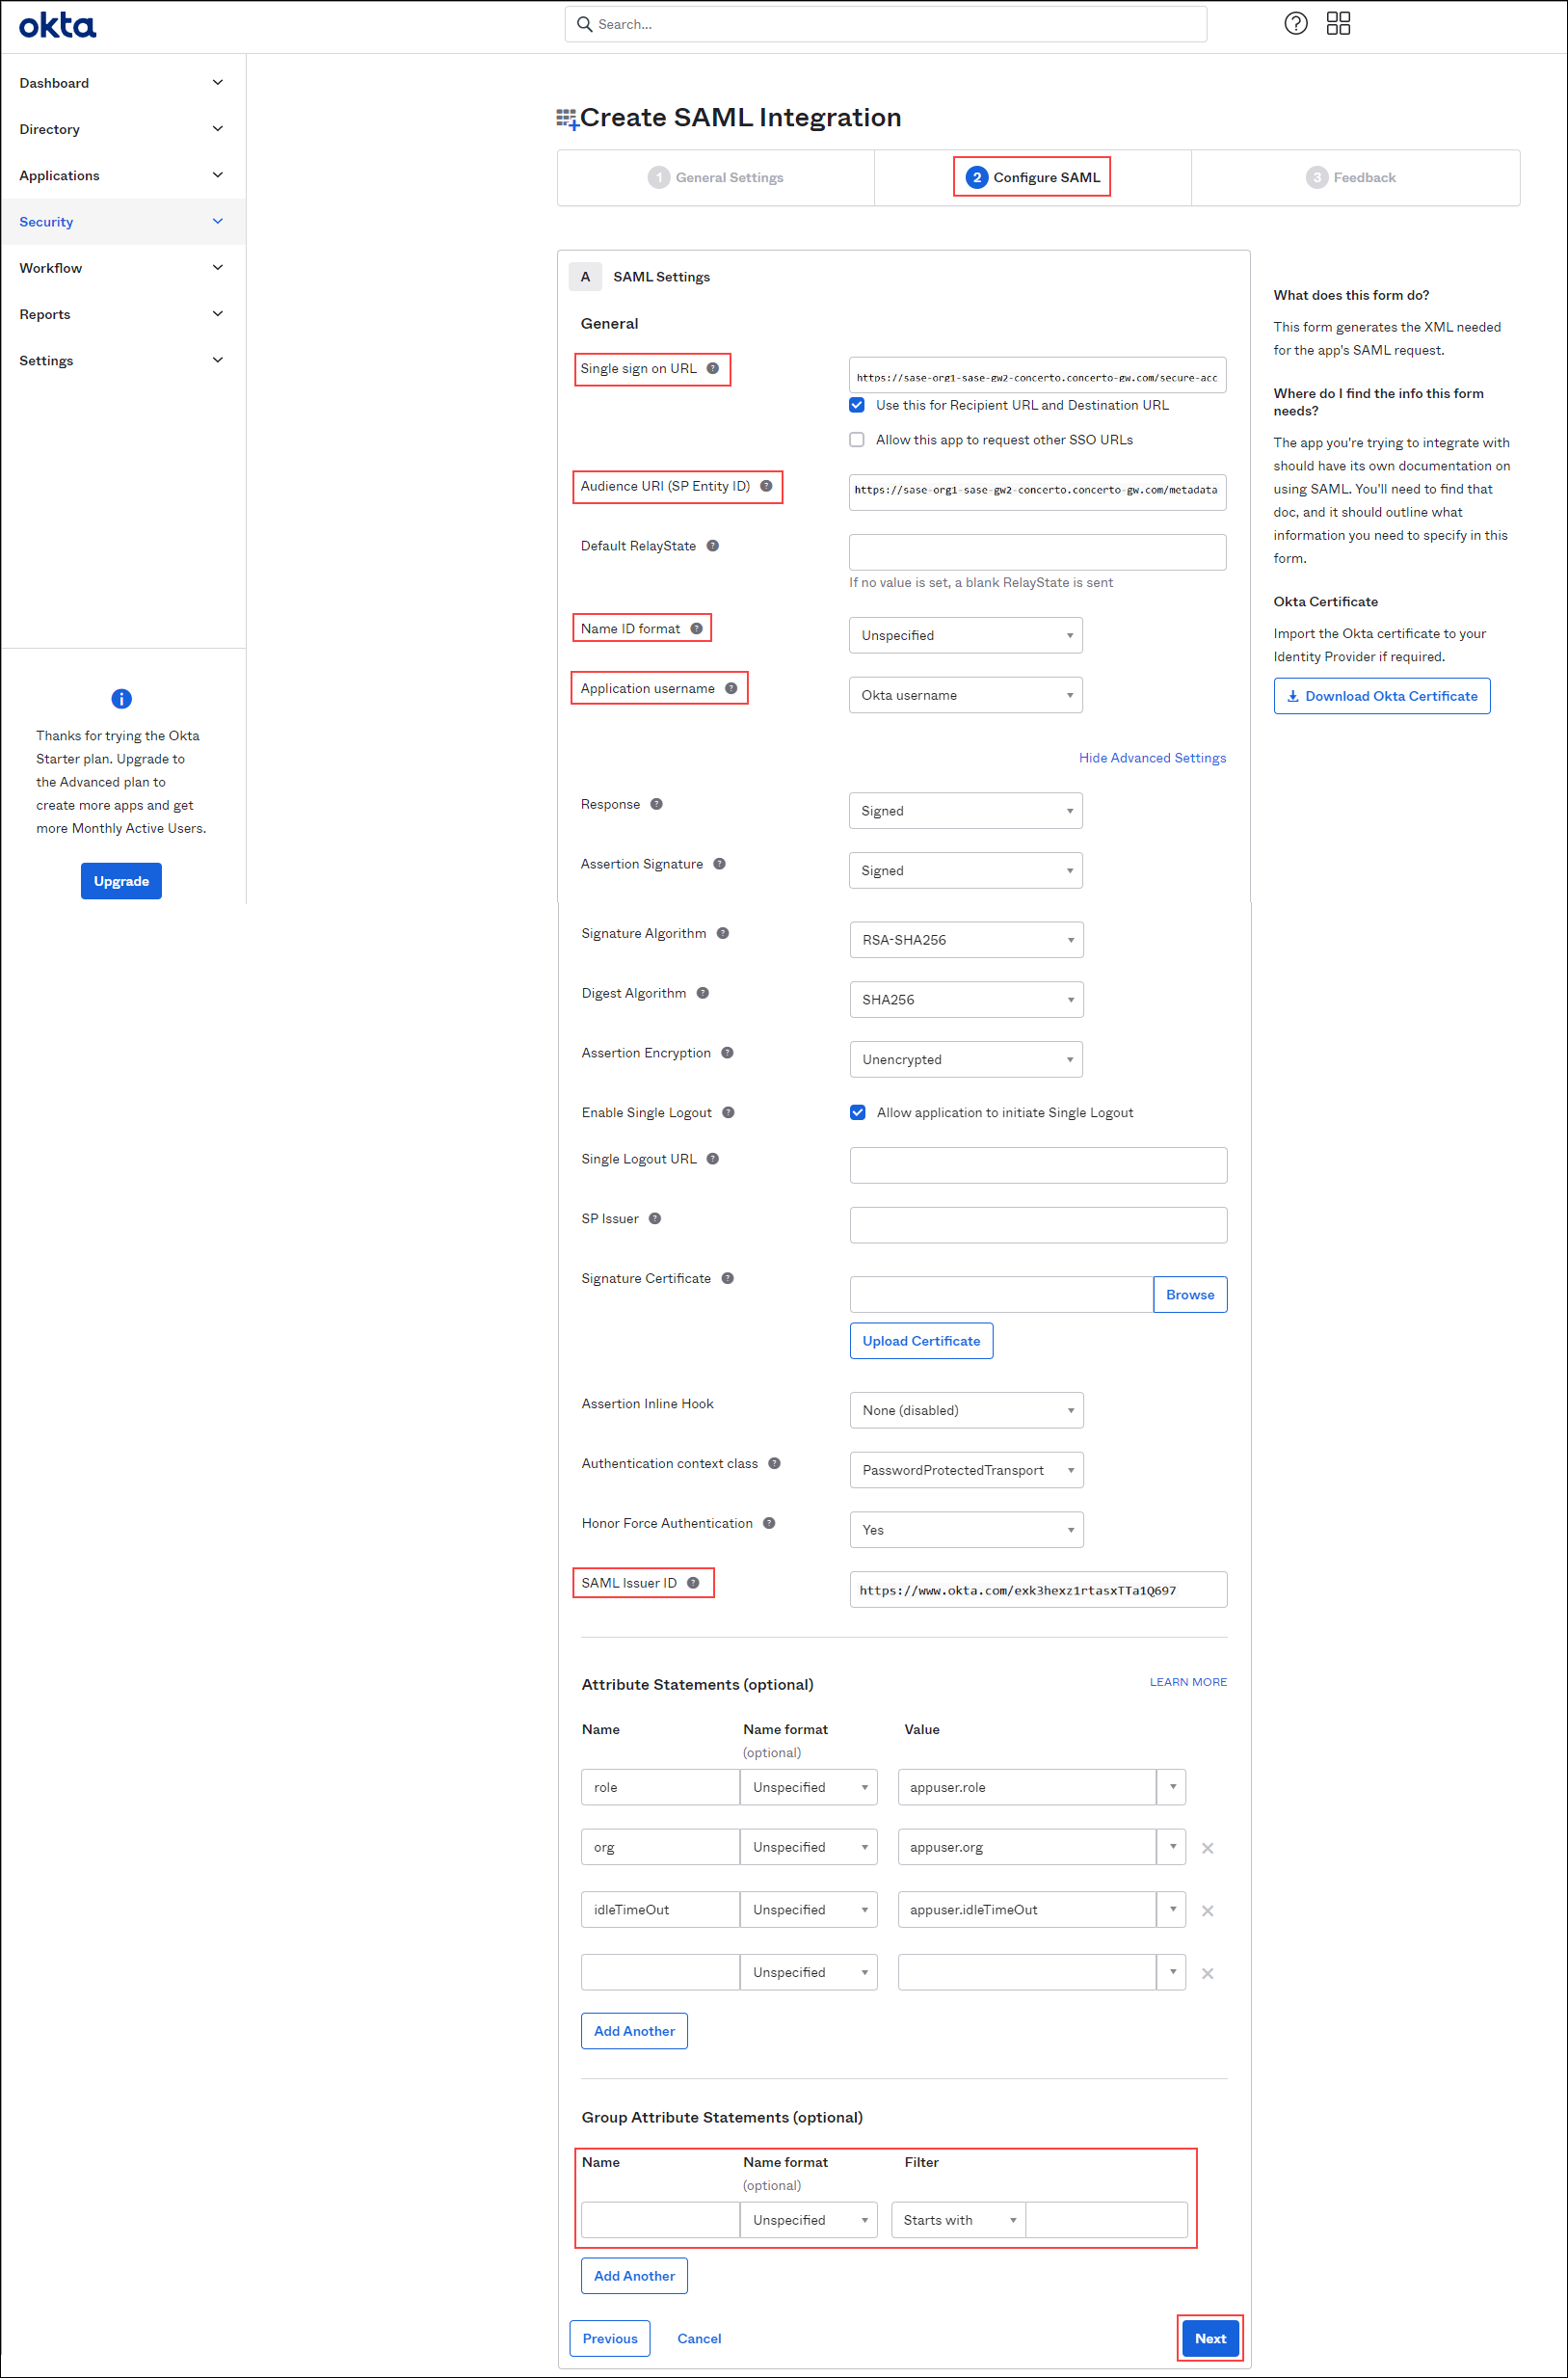Image resolution: width=1568 pixels, height=2378 pixels.
Task: Open the help tooltip beside Single sign on URL
Action: [713, 368]
